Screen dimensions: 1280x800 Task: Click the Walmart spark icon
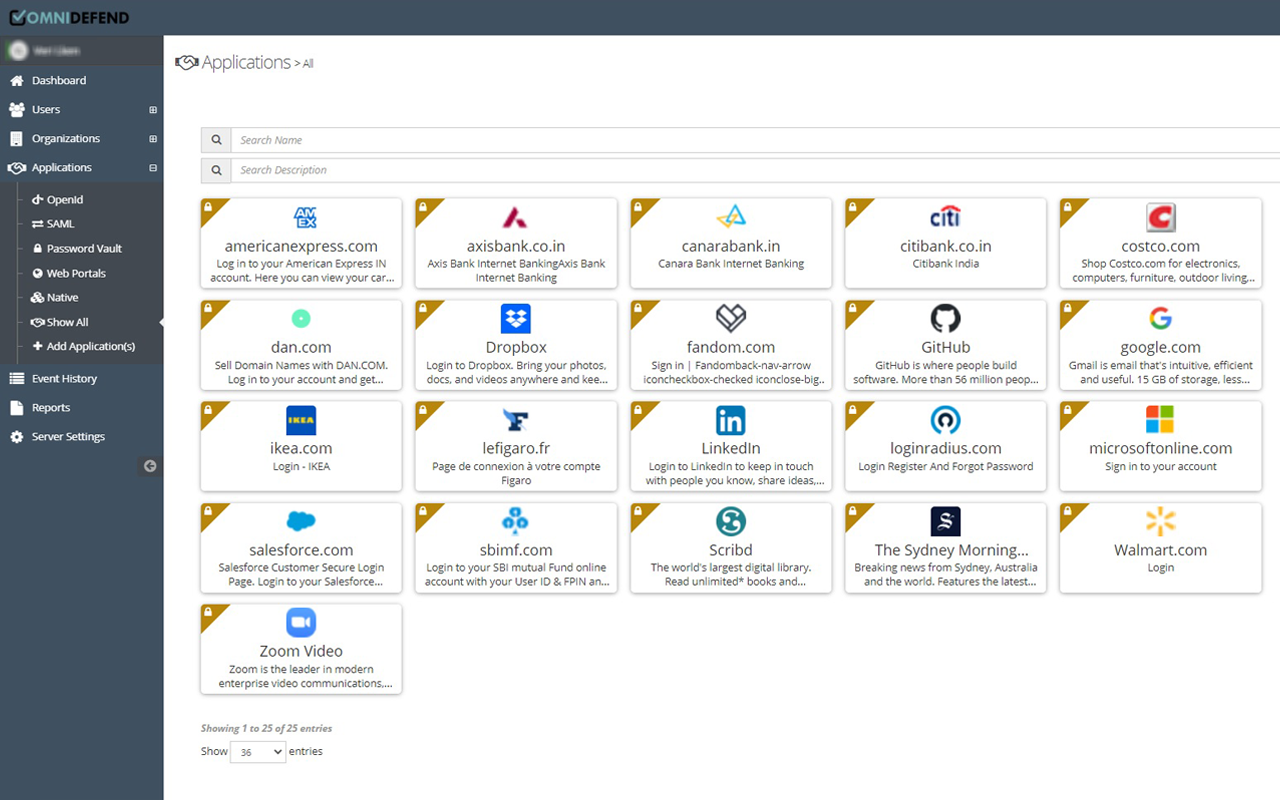[1160, 521]
